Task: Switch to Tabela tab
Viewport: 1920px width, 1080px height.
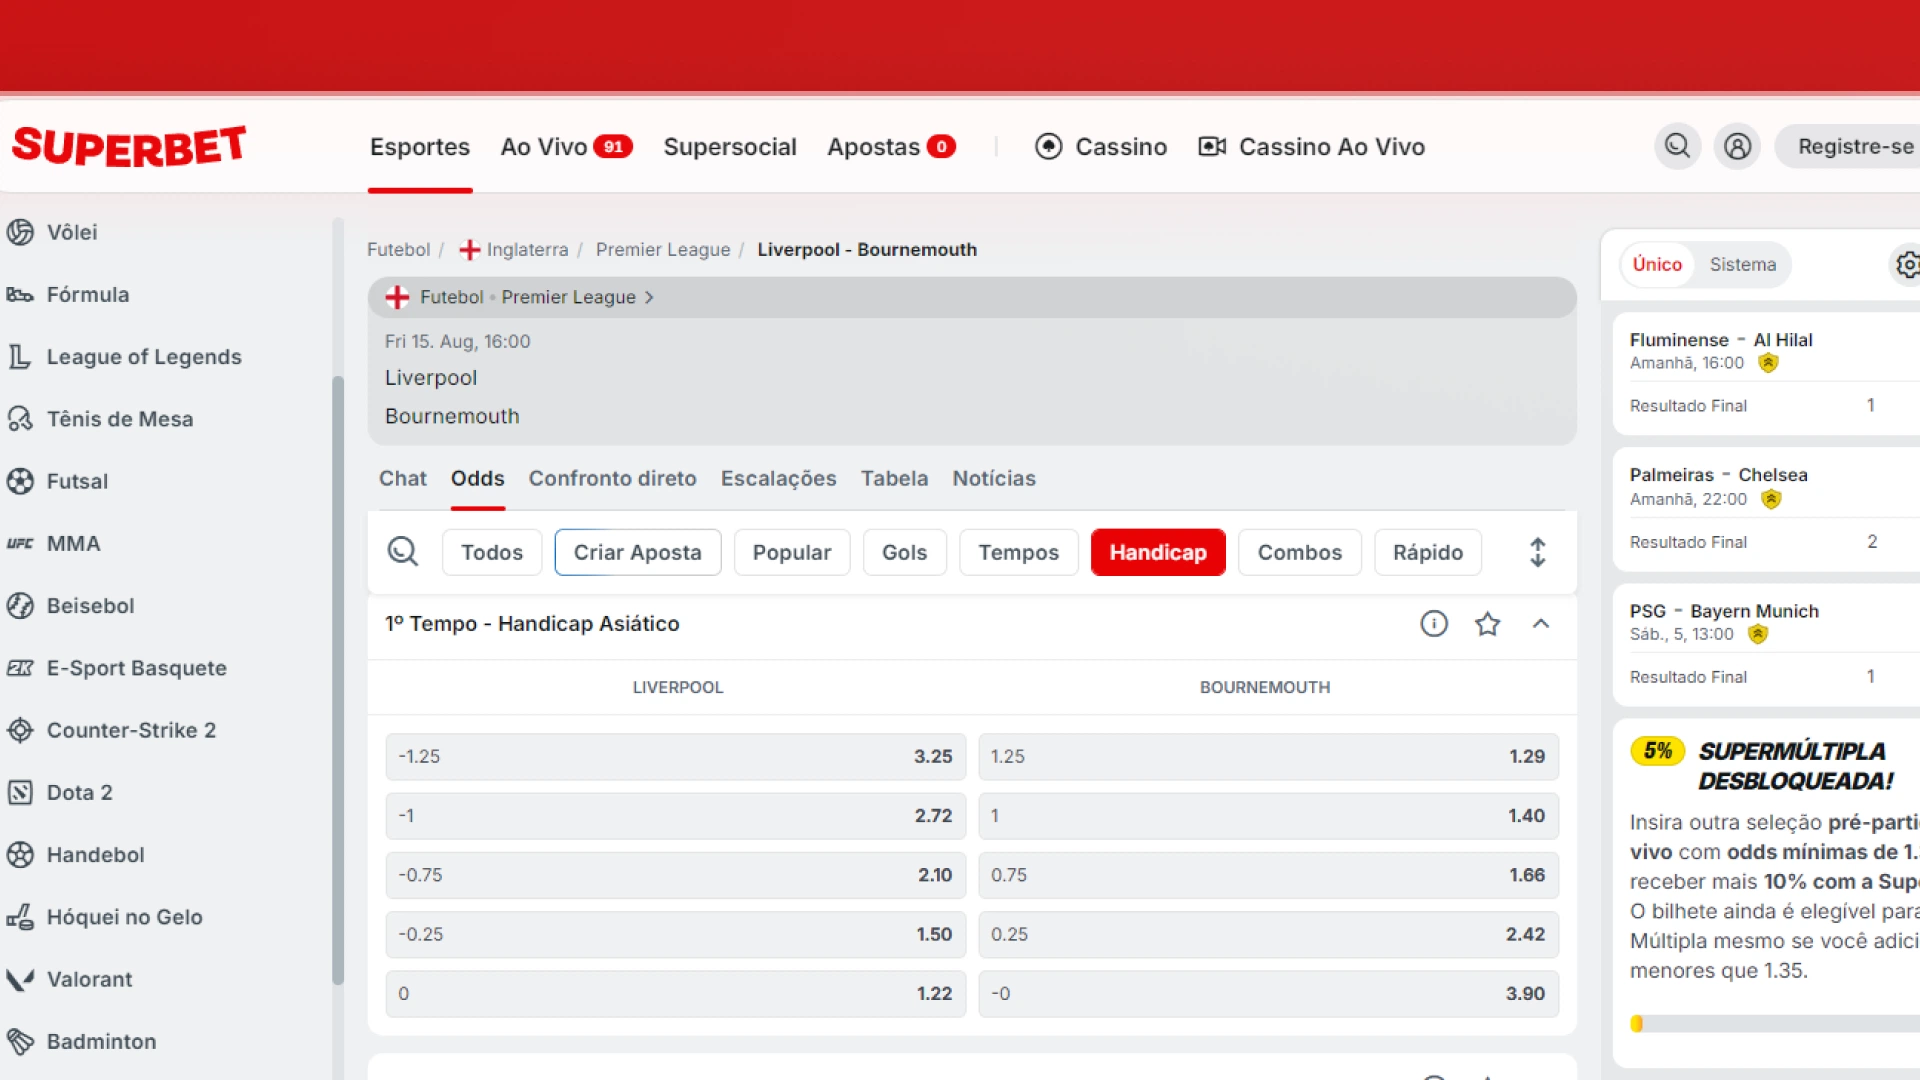Action: click(894, 479)
